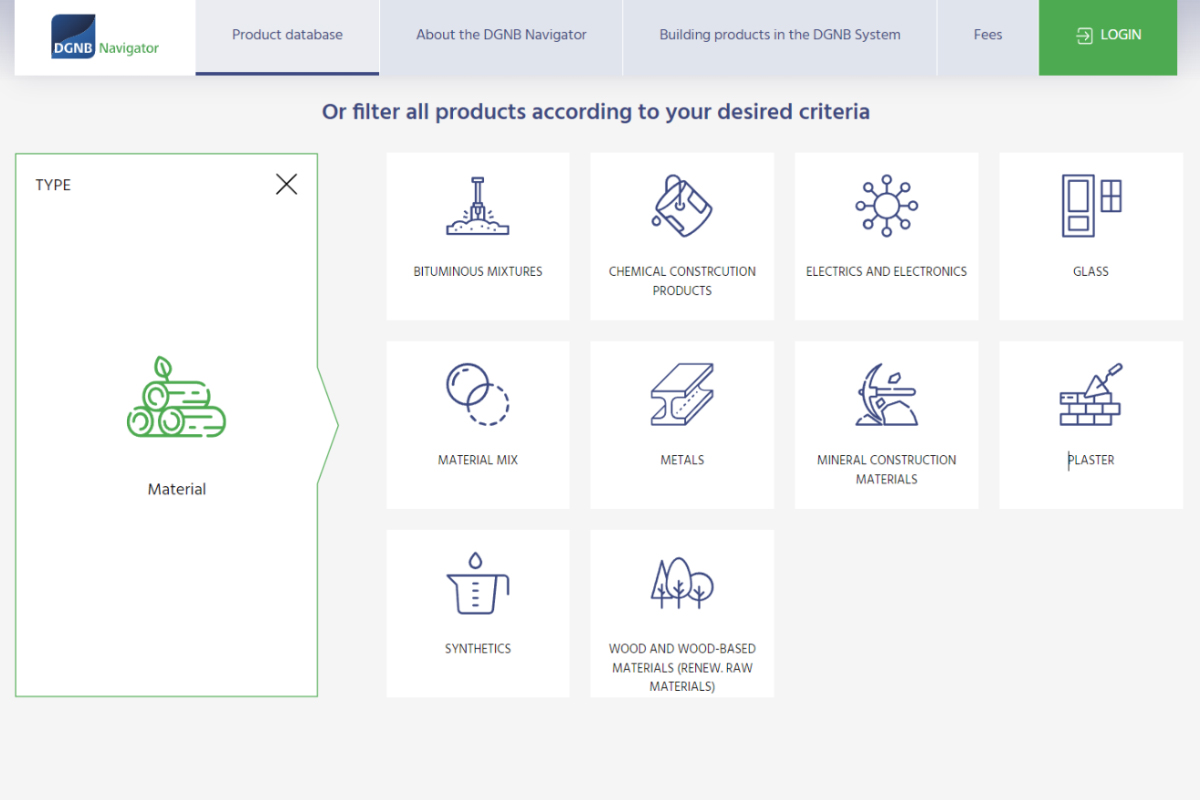
Task: Open Building products in the DGNB System
Action: (x=780, y=37)
